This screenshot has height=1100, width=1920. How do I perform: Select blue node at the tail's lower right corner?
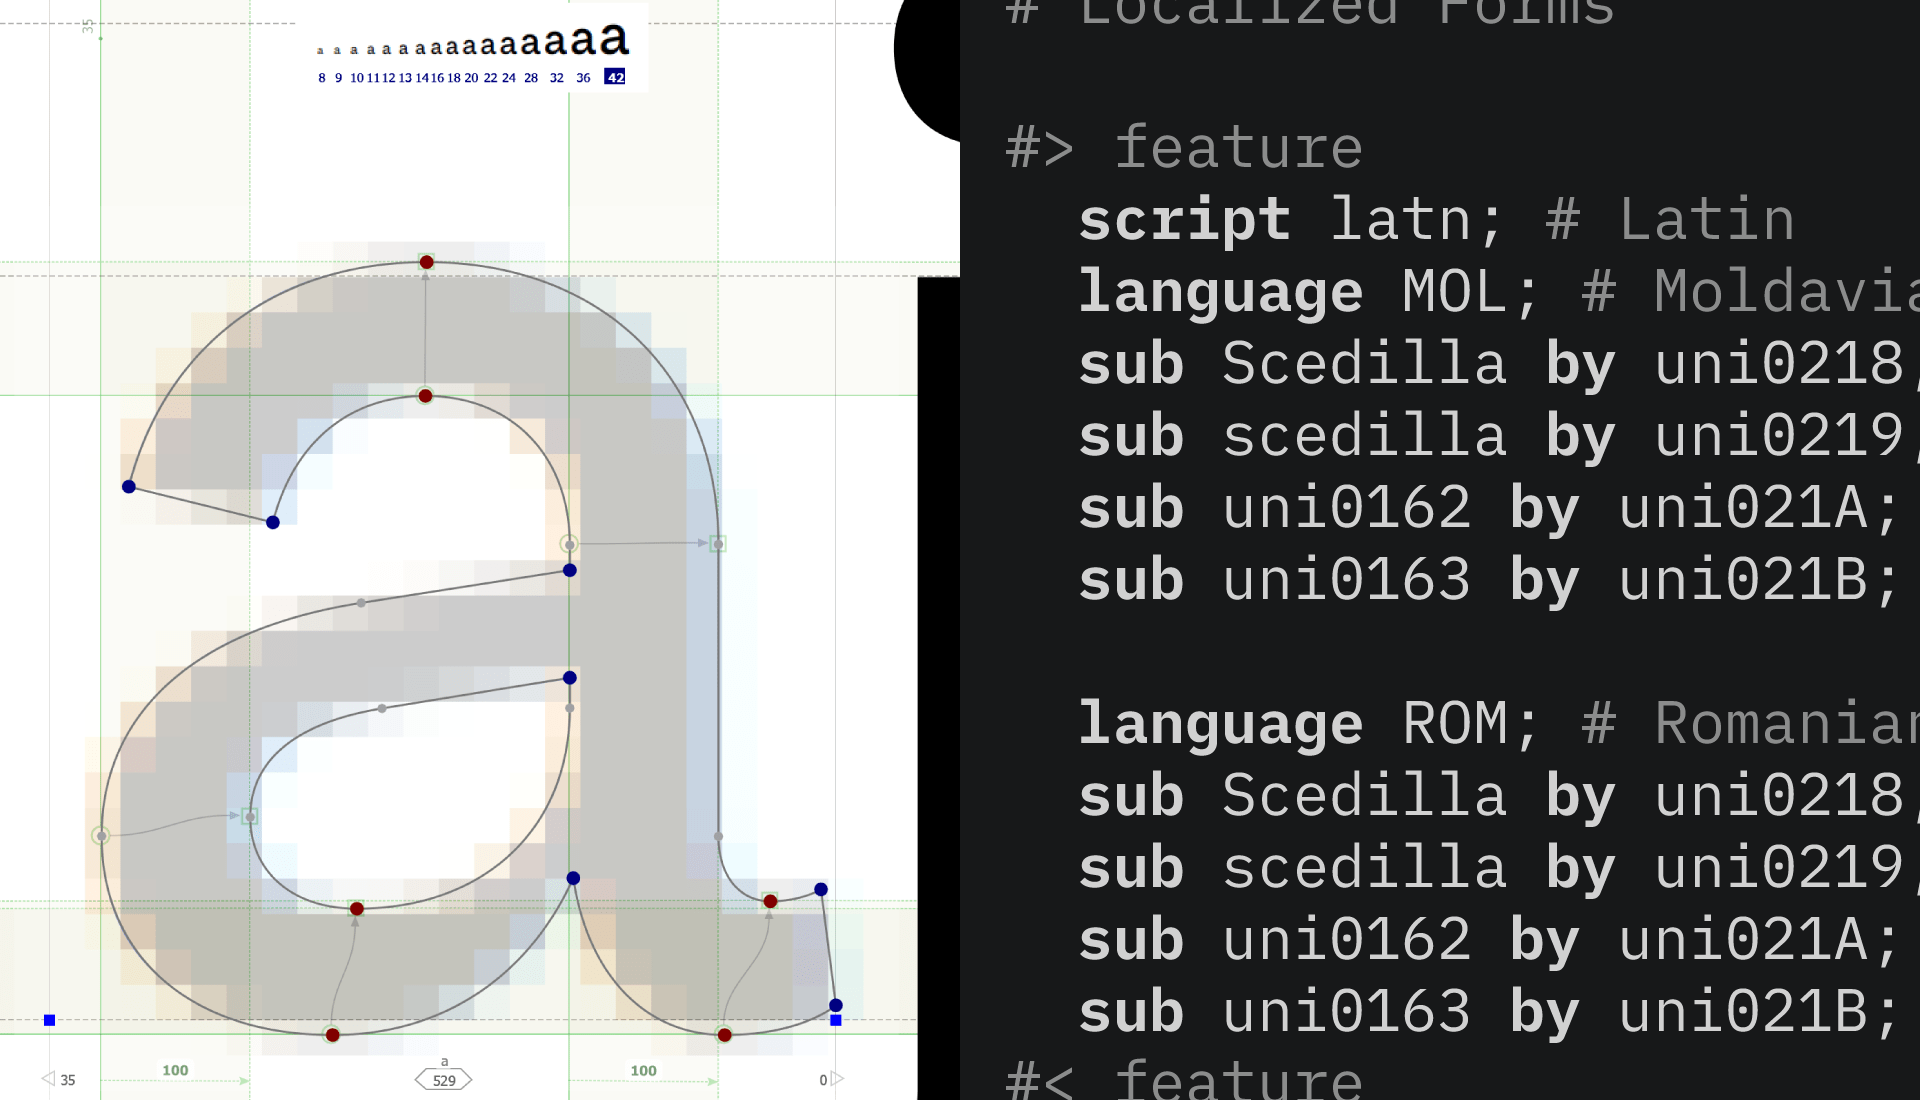(x=836, y=1005)
